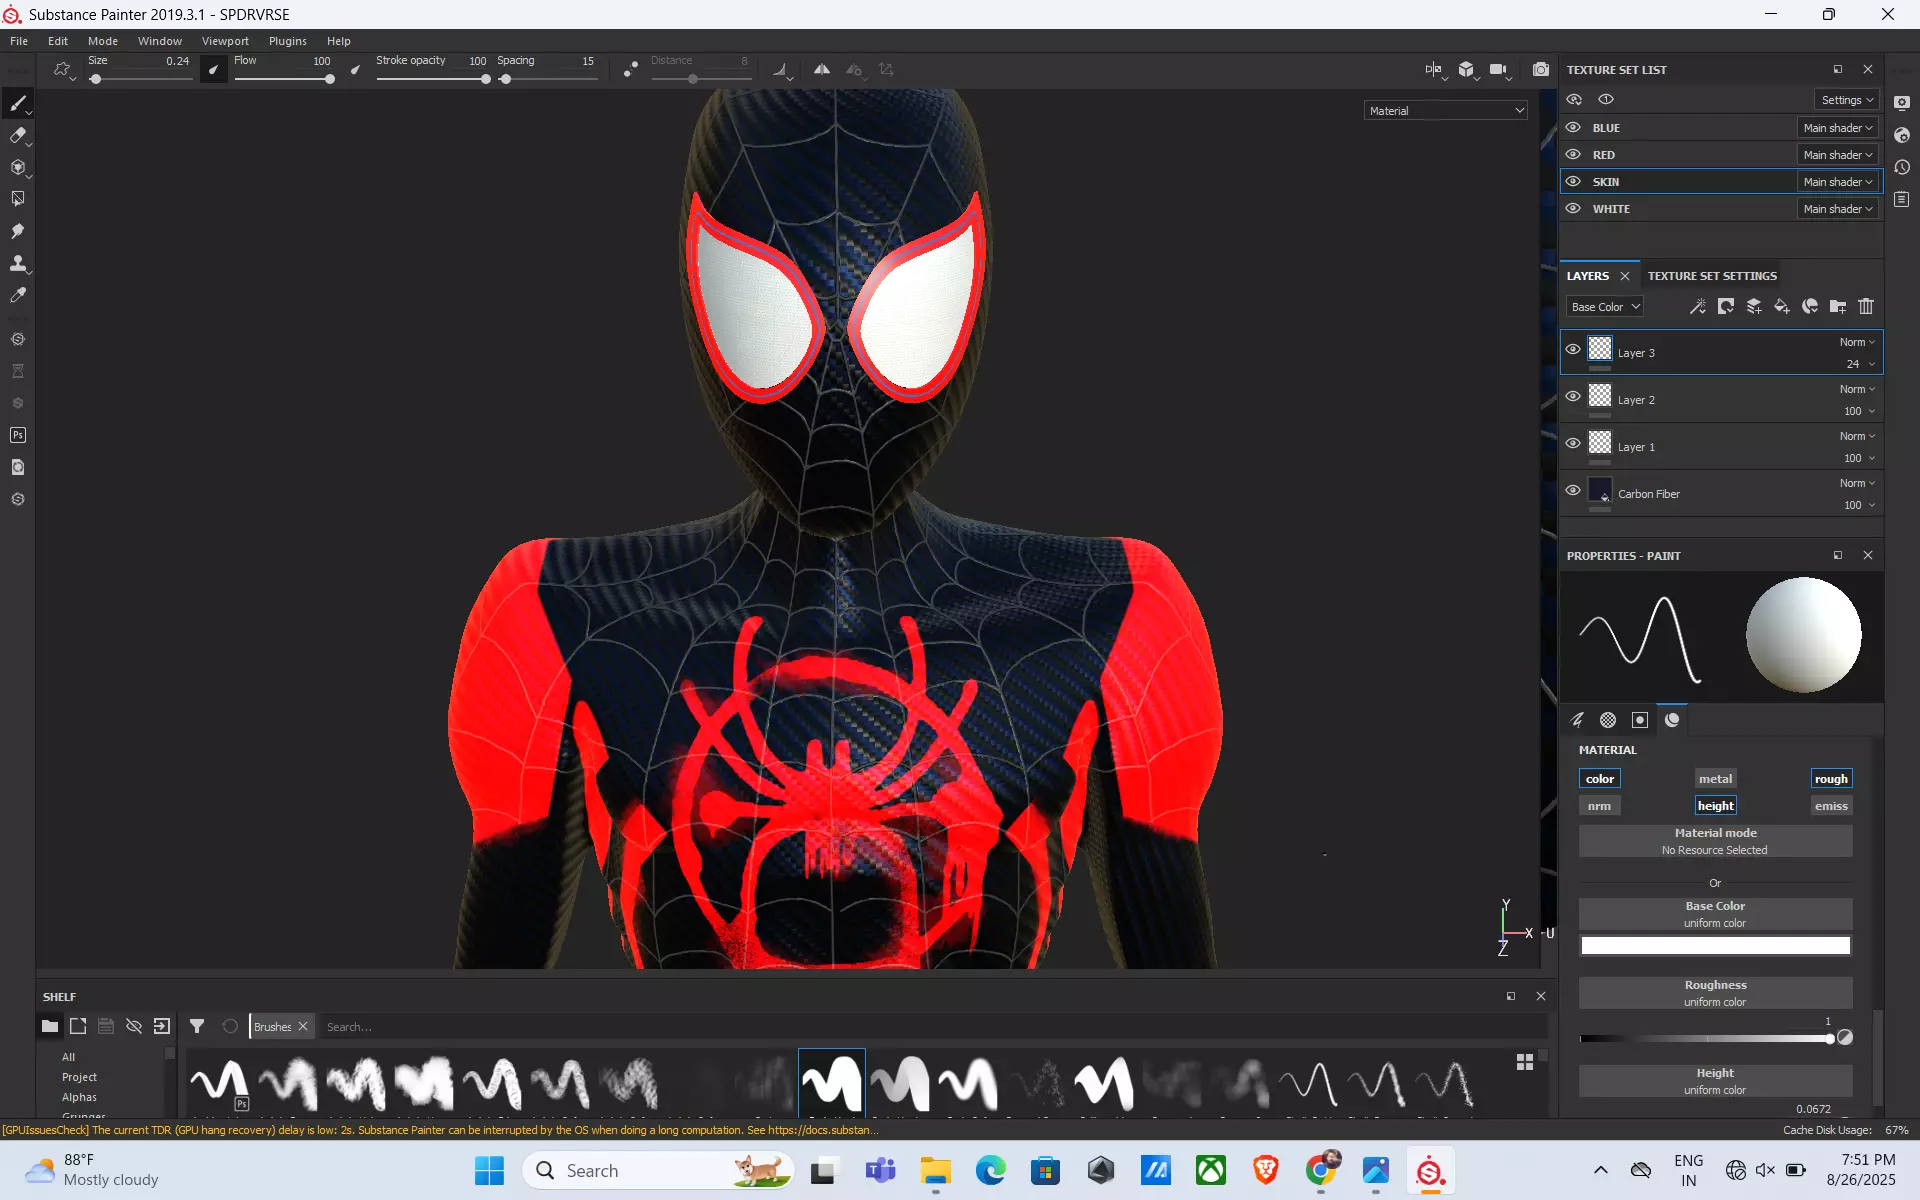Switch shelf view with grid icon

click(1525, 1062)
